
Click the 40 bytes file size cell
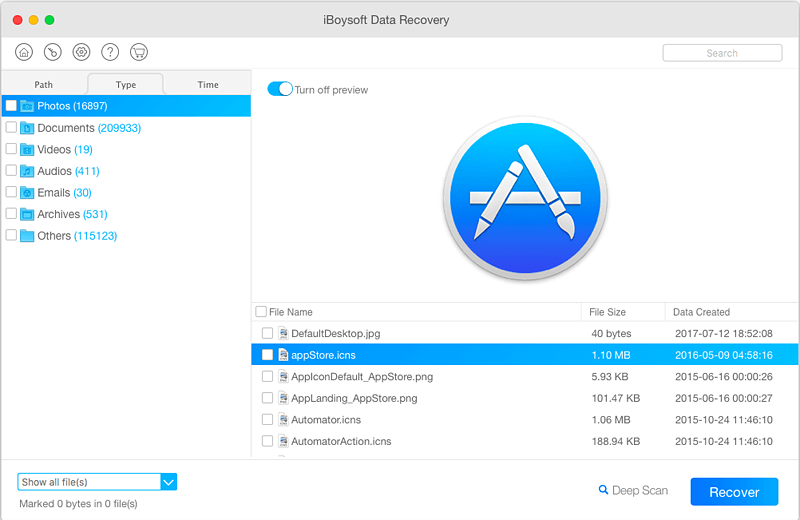(611, 334)
